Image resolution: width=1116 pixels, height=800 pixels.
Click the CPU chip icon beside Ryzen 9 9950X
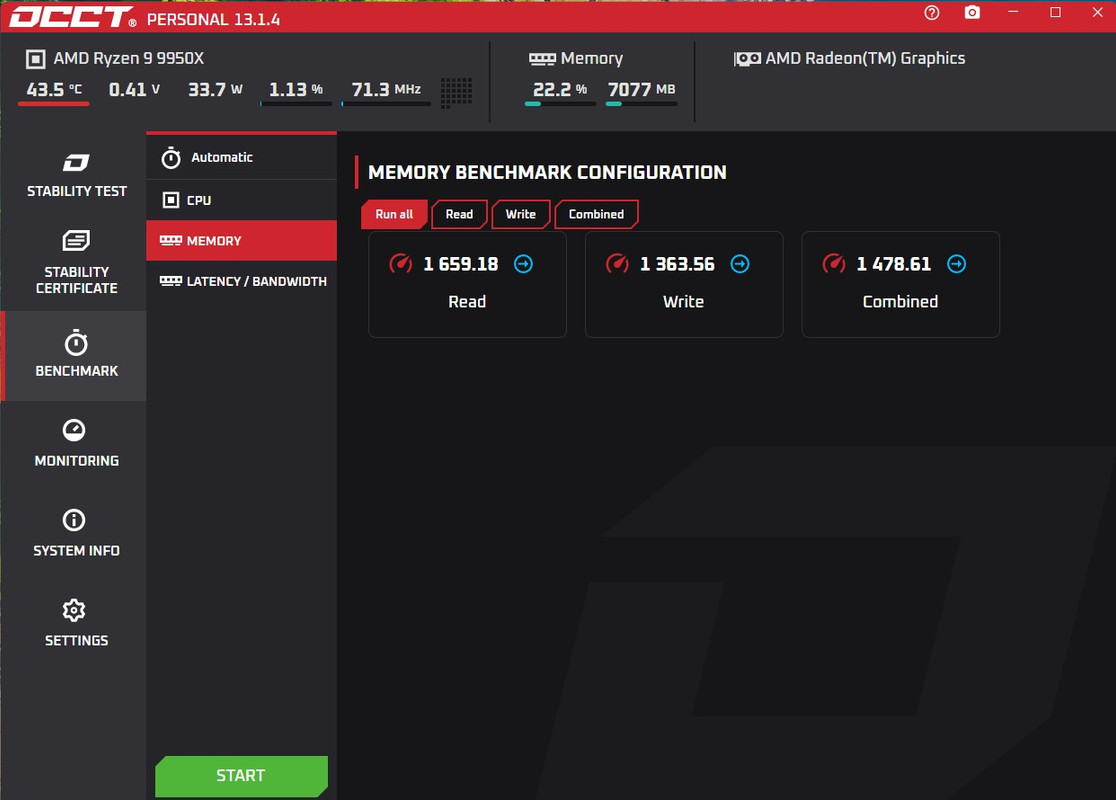[36, 59]
